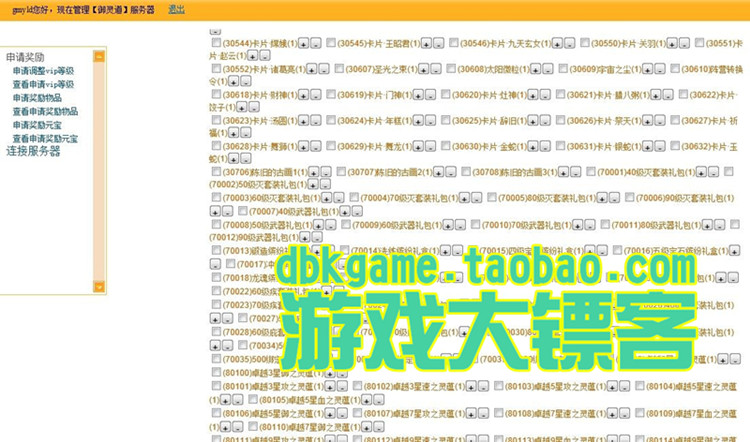This screenshot has width=750, height=442.
Task: Check item 30621 卡片-腊八粥
Action: coord(561,94)
